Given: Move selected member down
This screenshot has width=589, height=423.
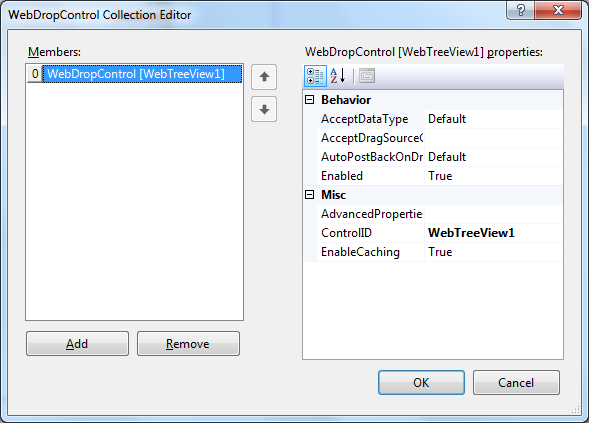Looking at the screenshot, I should click(x=264, y=109).
